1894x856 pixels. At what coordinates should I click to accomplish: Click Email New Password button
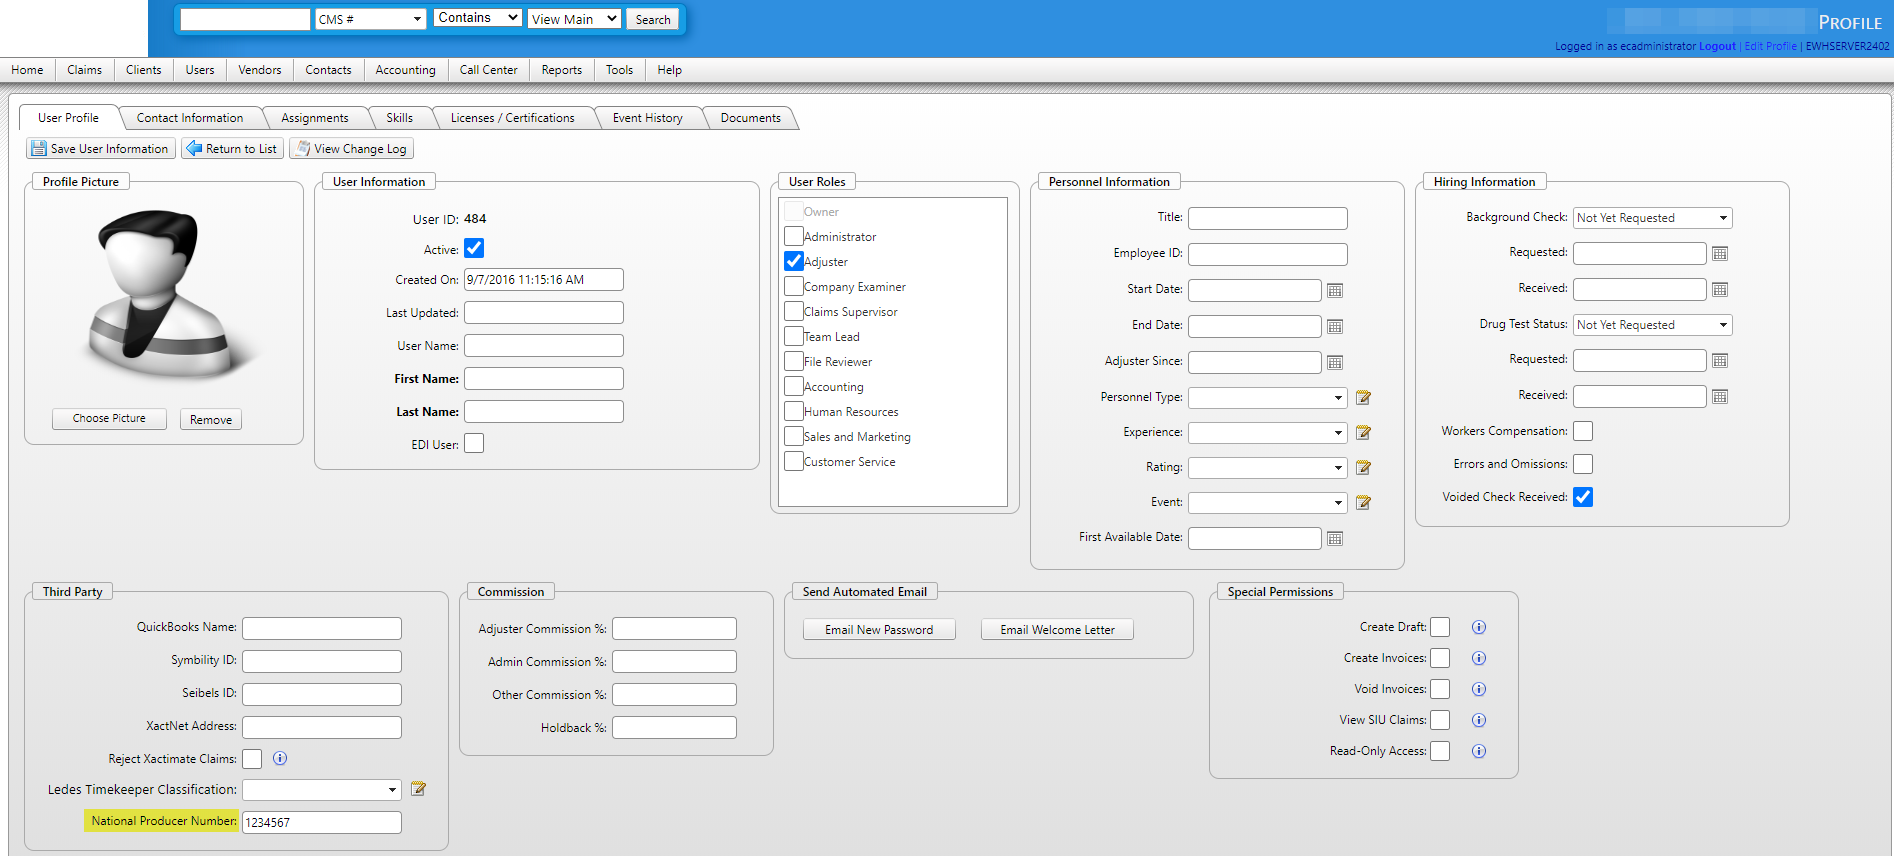coord(879,630)
